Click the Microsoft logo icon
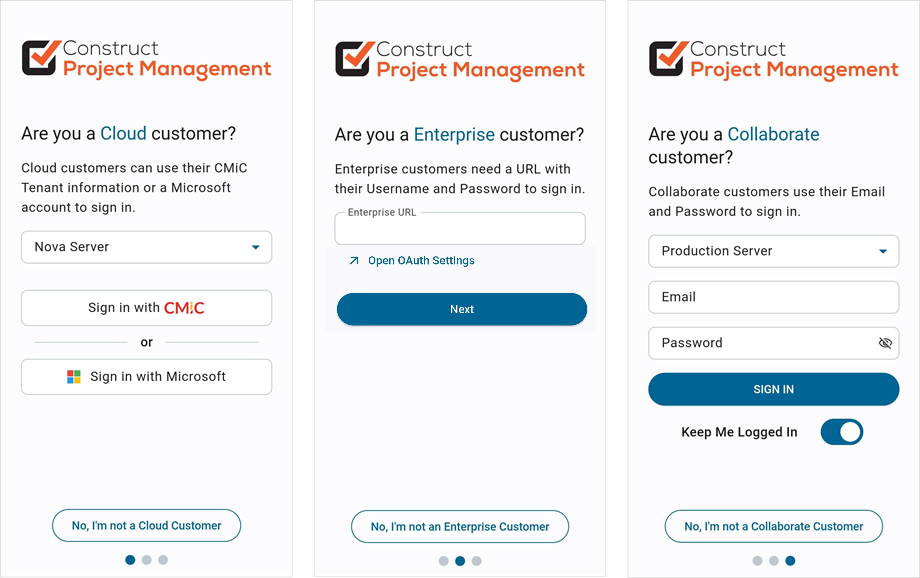920x578 pixels. (x=74, y=377)
